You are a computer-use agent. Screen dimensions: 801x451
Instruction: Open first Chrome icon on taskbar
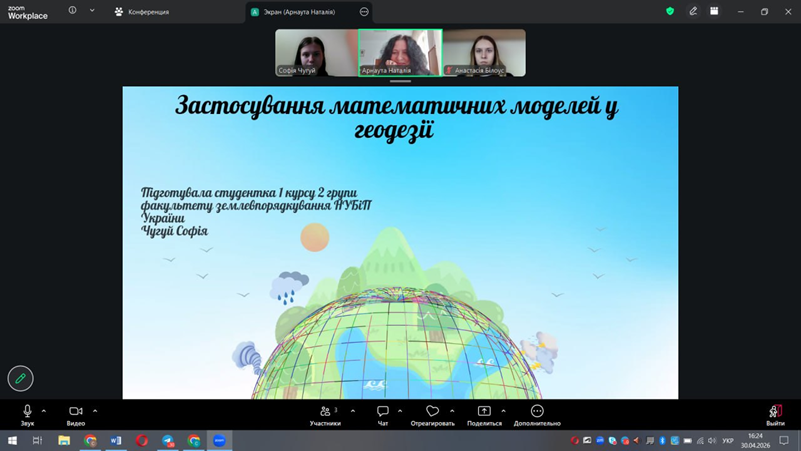90,440
